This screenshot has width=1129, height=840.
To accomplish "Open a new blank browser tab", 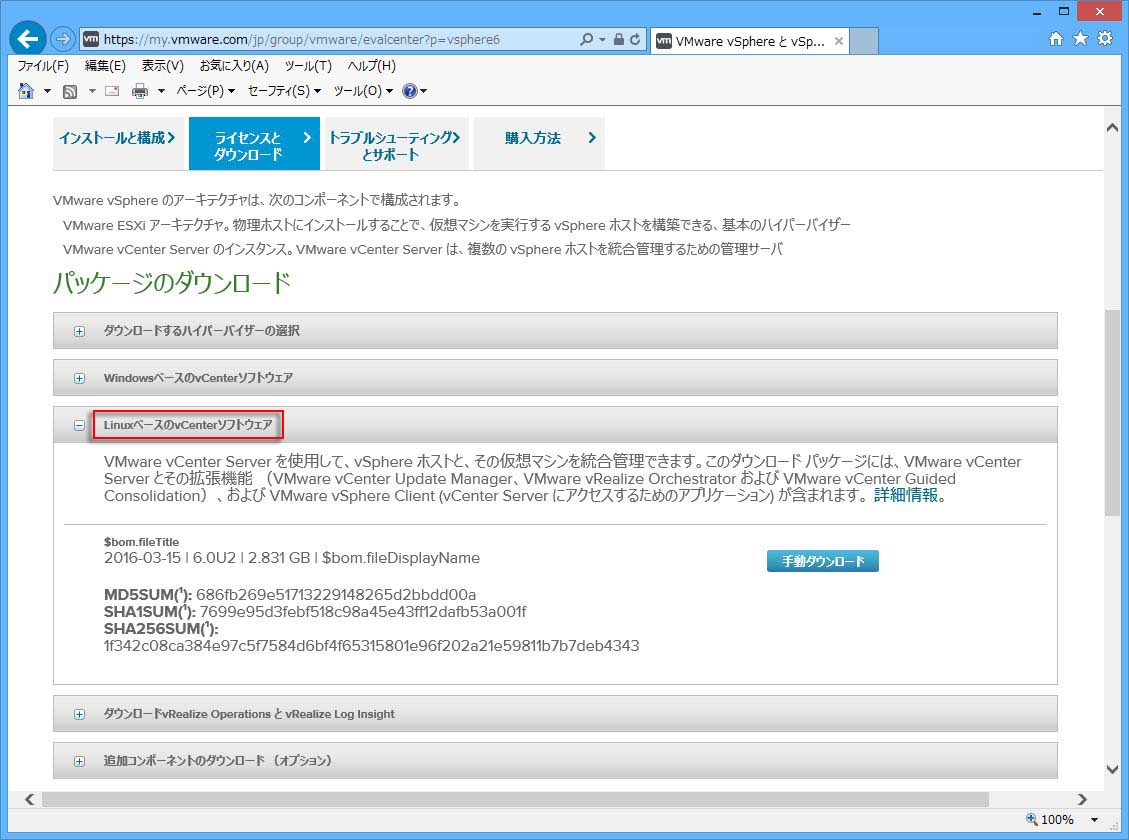I will pos(863,41).
